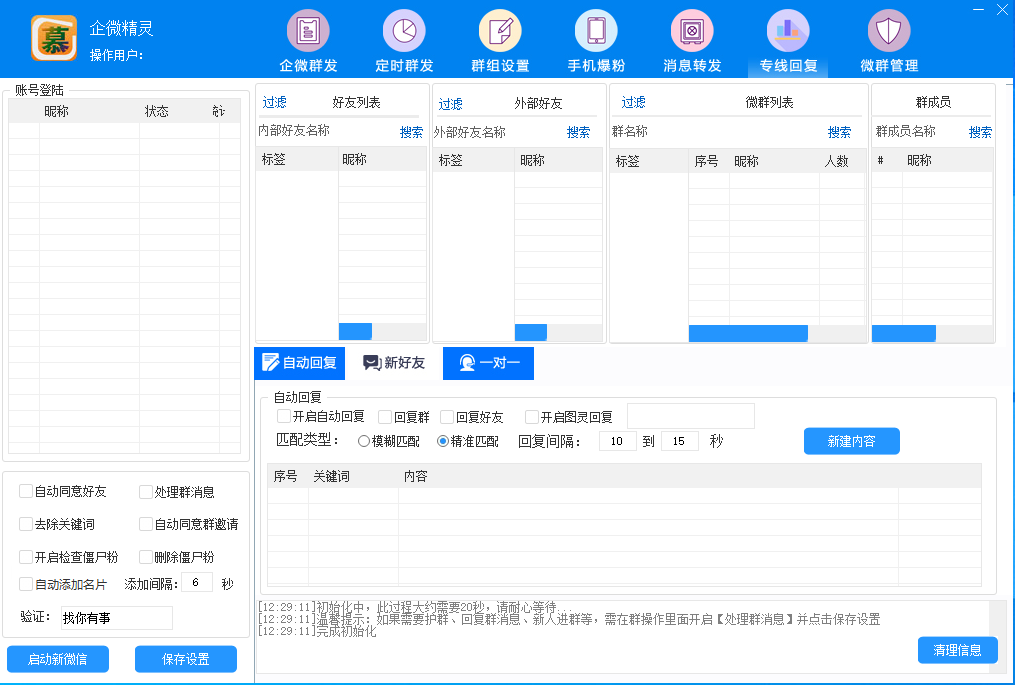Click the 验证 field containing 找你有事
The height and width of the screenshot is (685, 1015).
117,618
